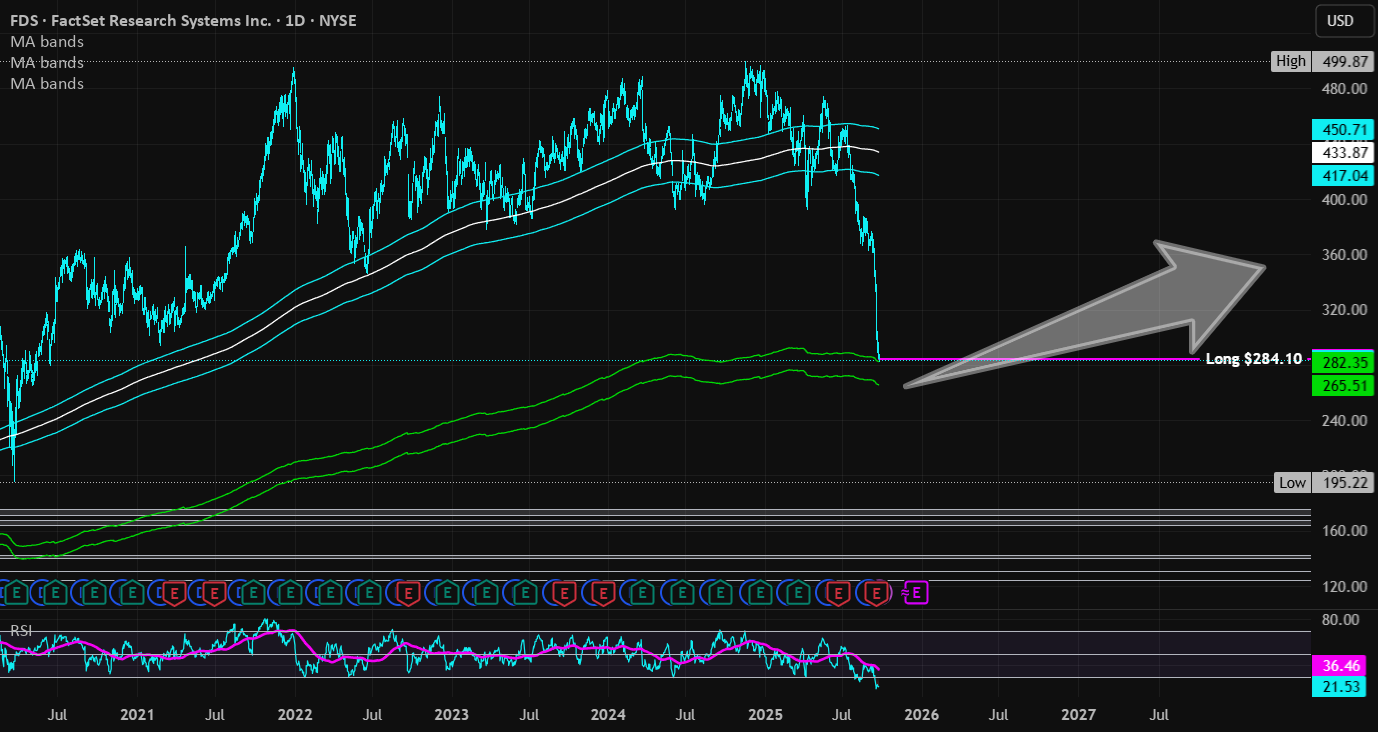Click the High price tag label
The width and height of the screenshot is (1378, 732).
coord(1290,61)
